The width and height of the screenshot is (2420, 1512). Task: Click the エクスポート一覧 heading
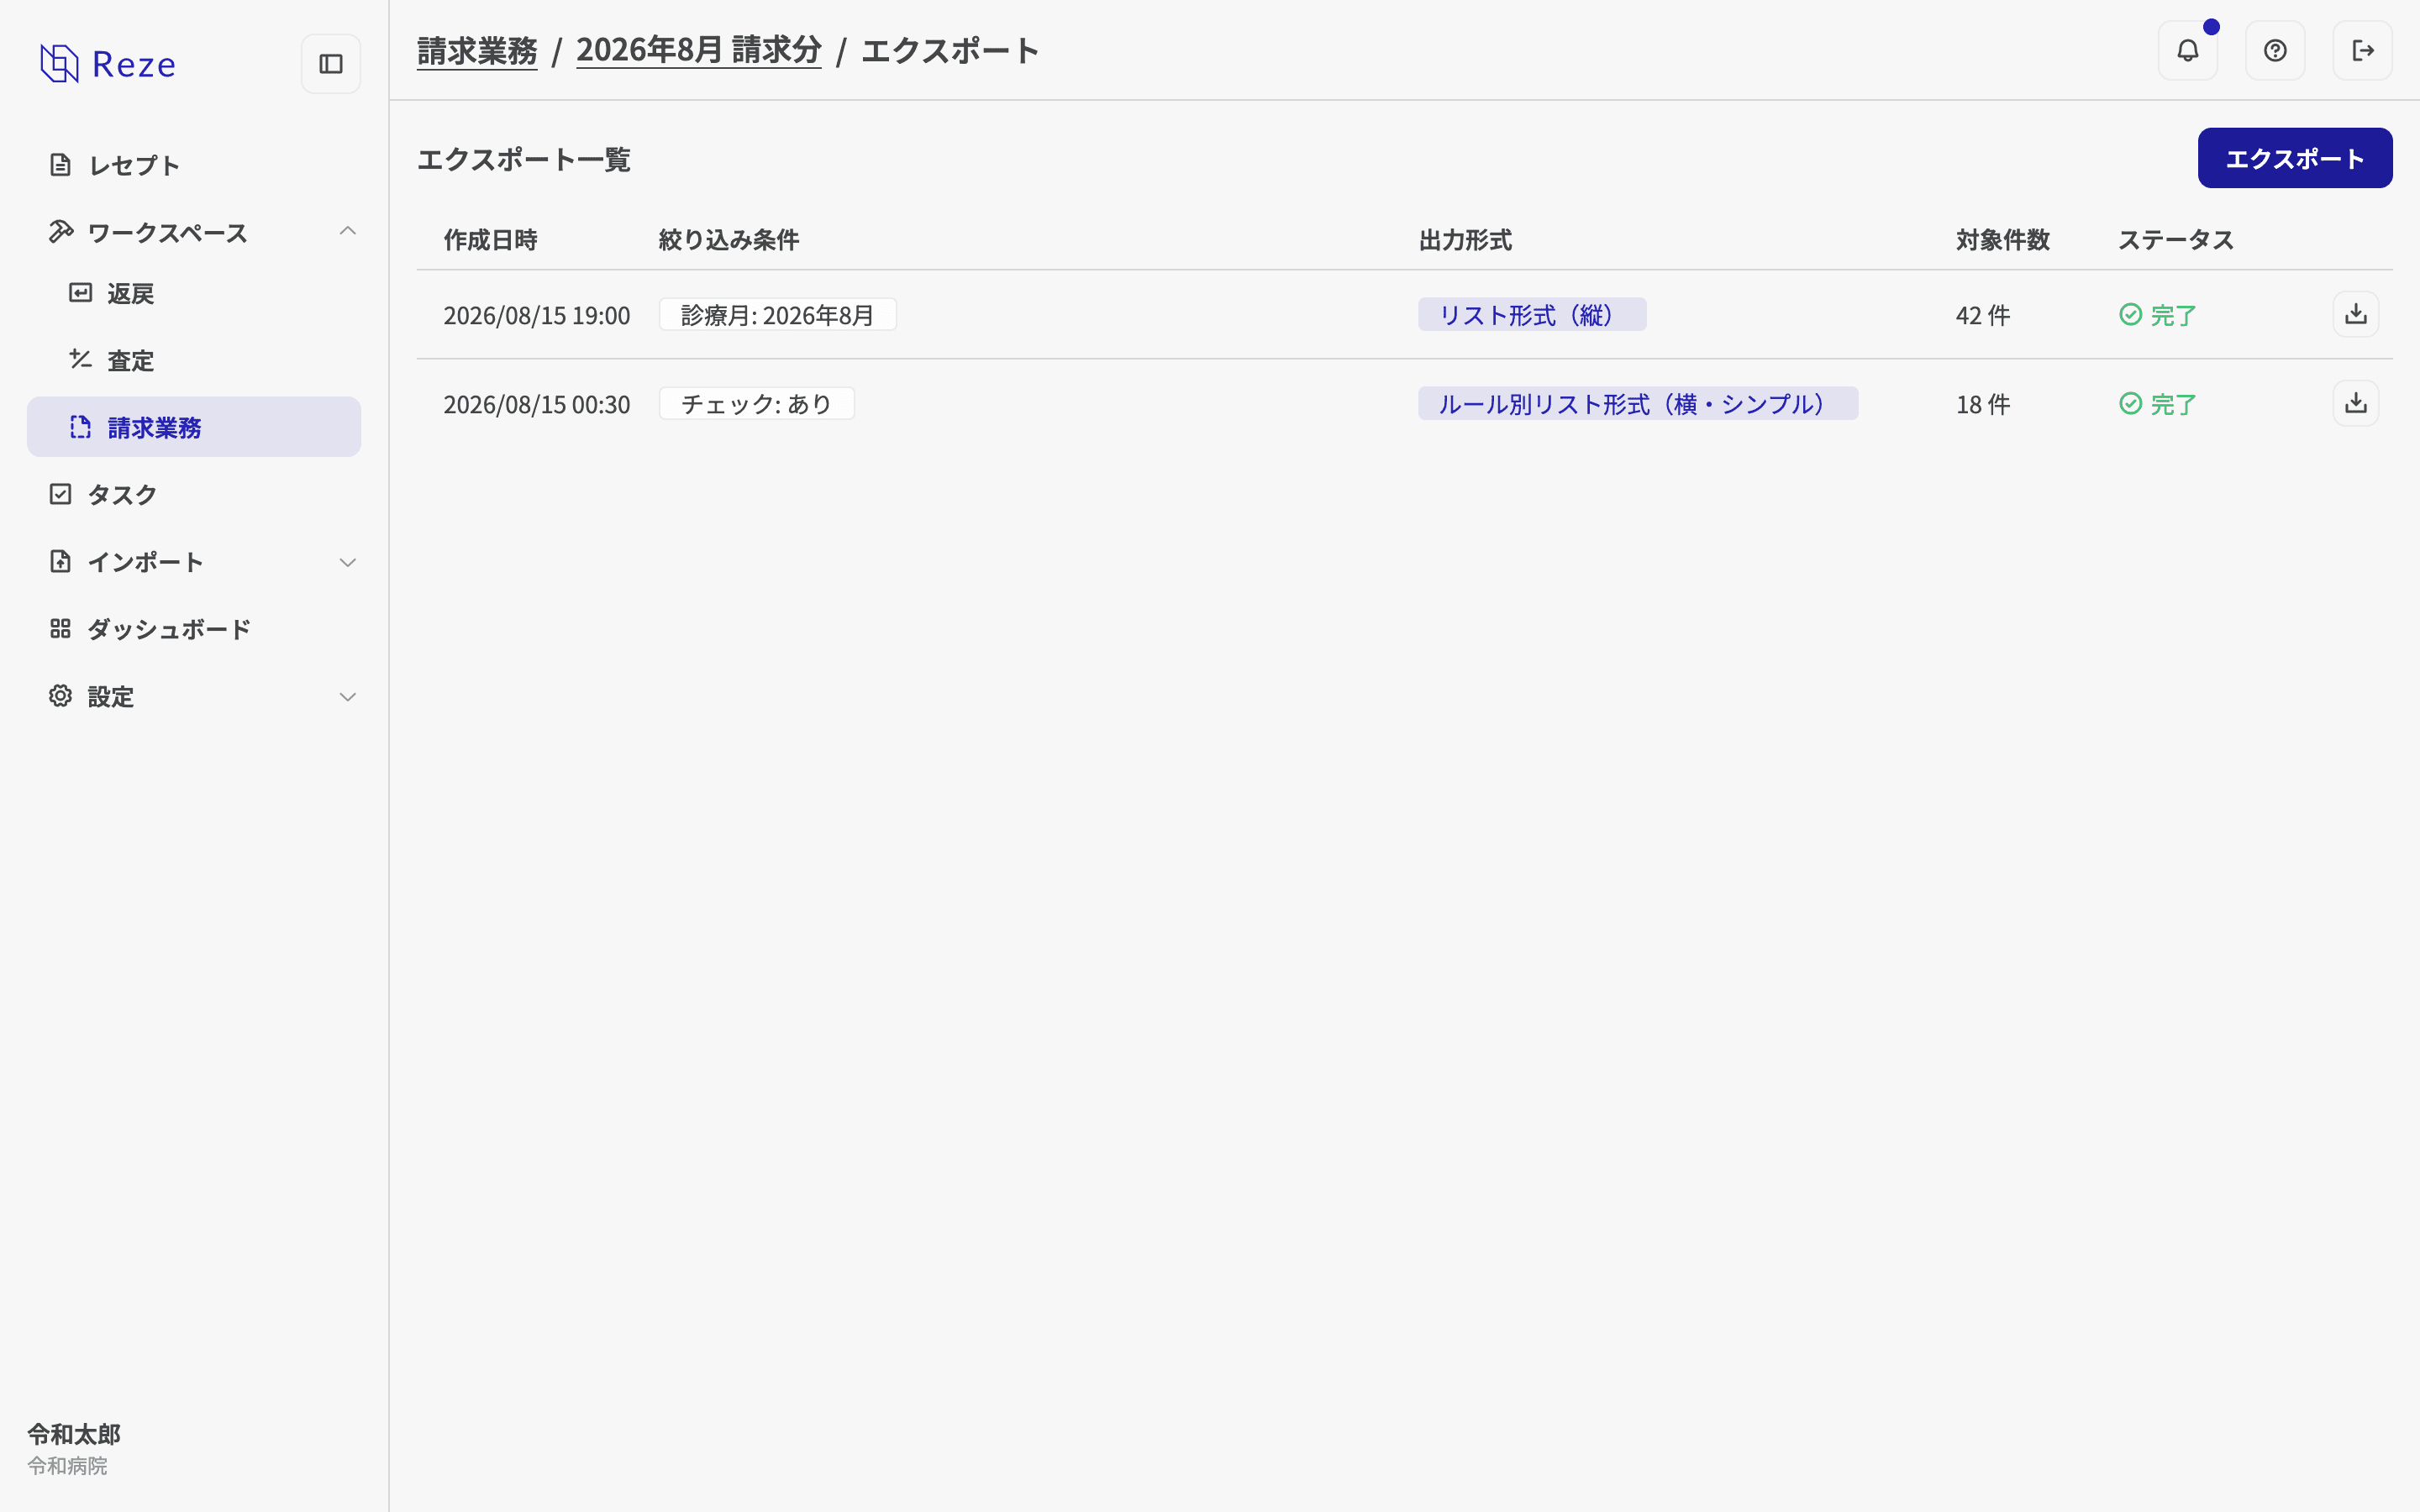coord(523,159)
